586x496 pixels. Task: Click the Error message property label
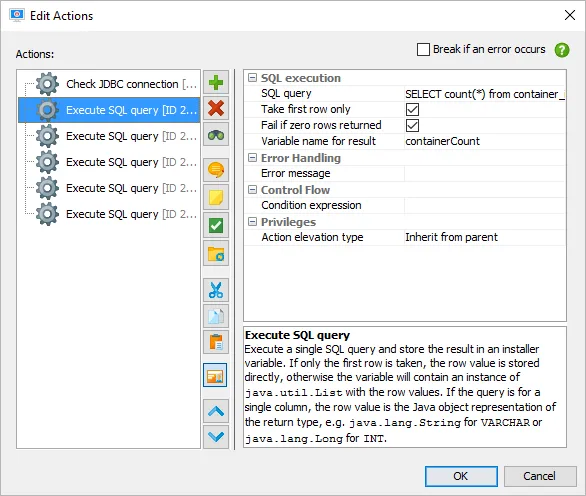[296, 173]
